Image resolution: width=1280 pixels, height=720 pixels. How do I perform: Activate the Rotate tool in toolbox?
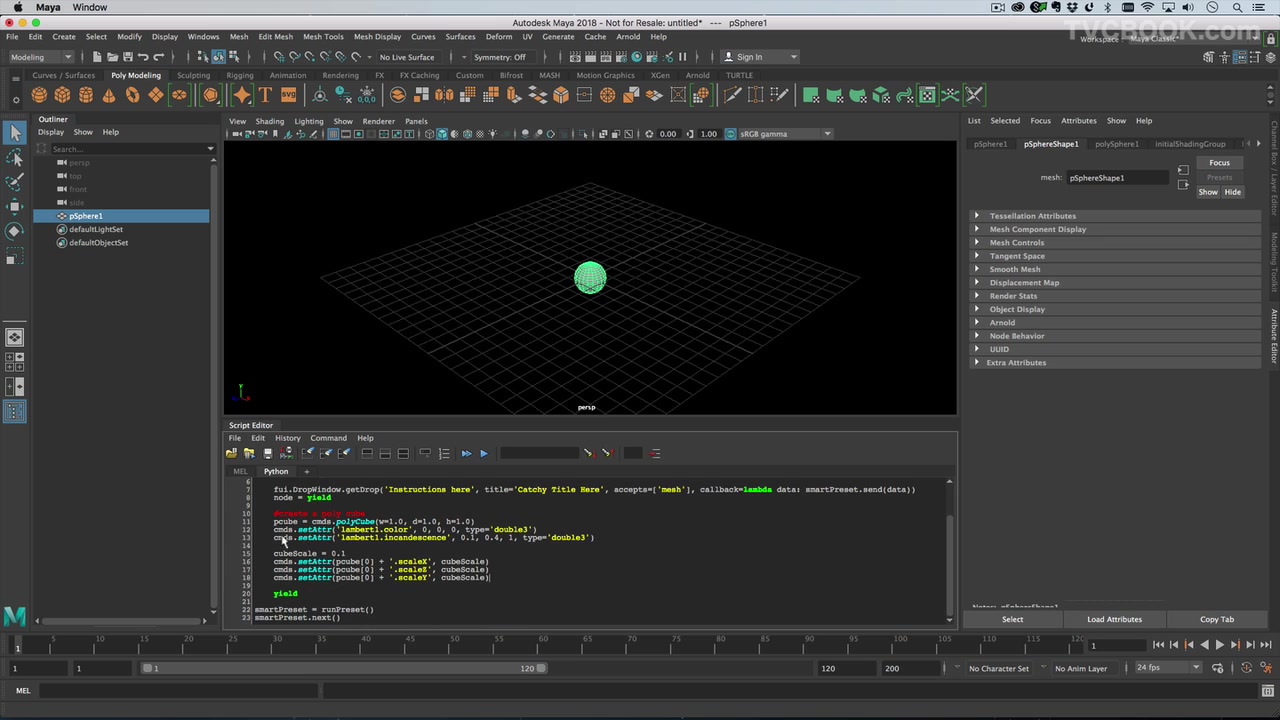point(14,231)
